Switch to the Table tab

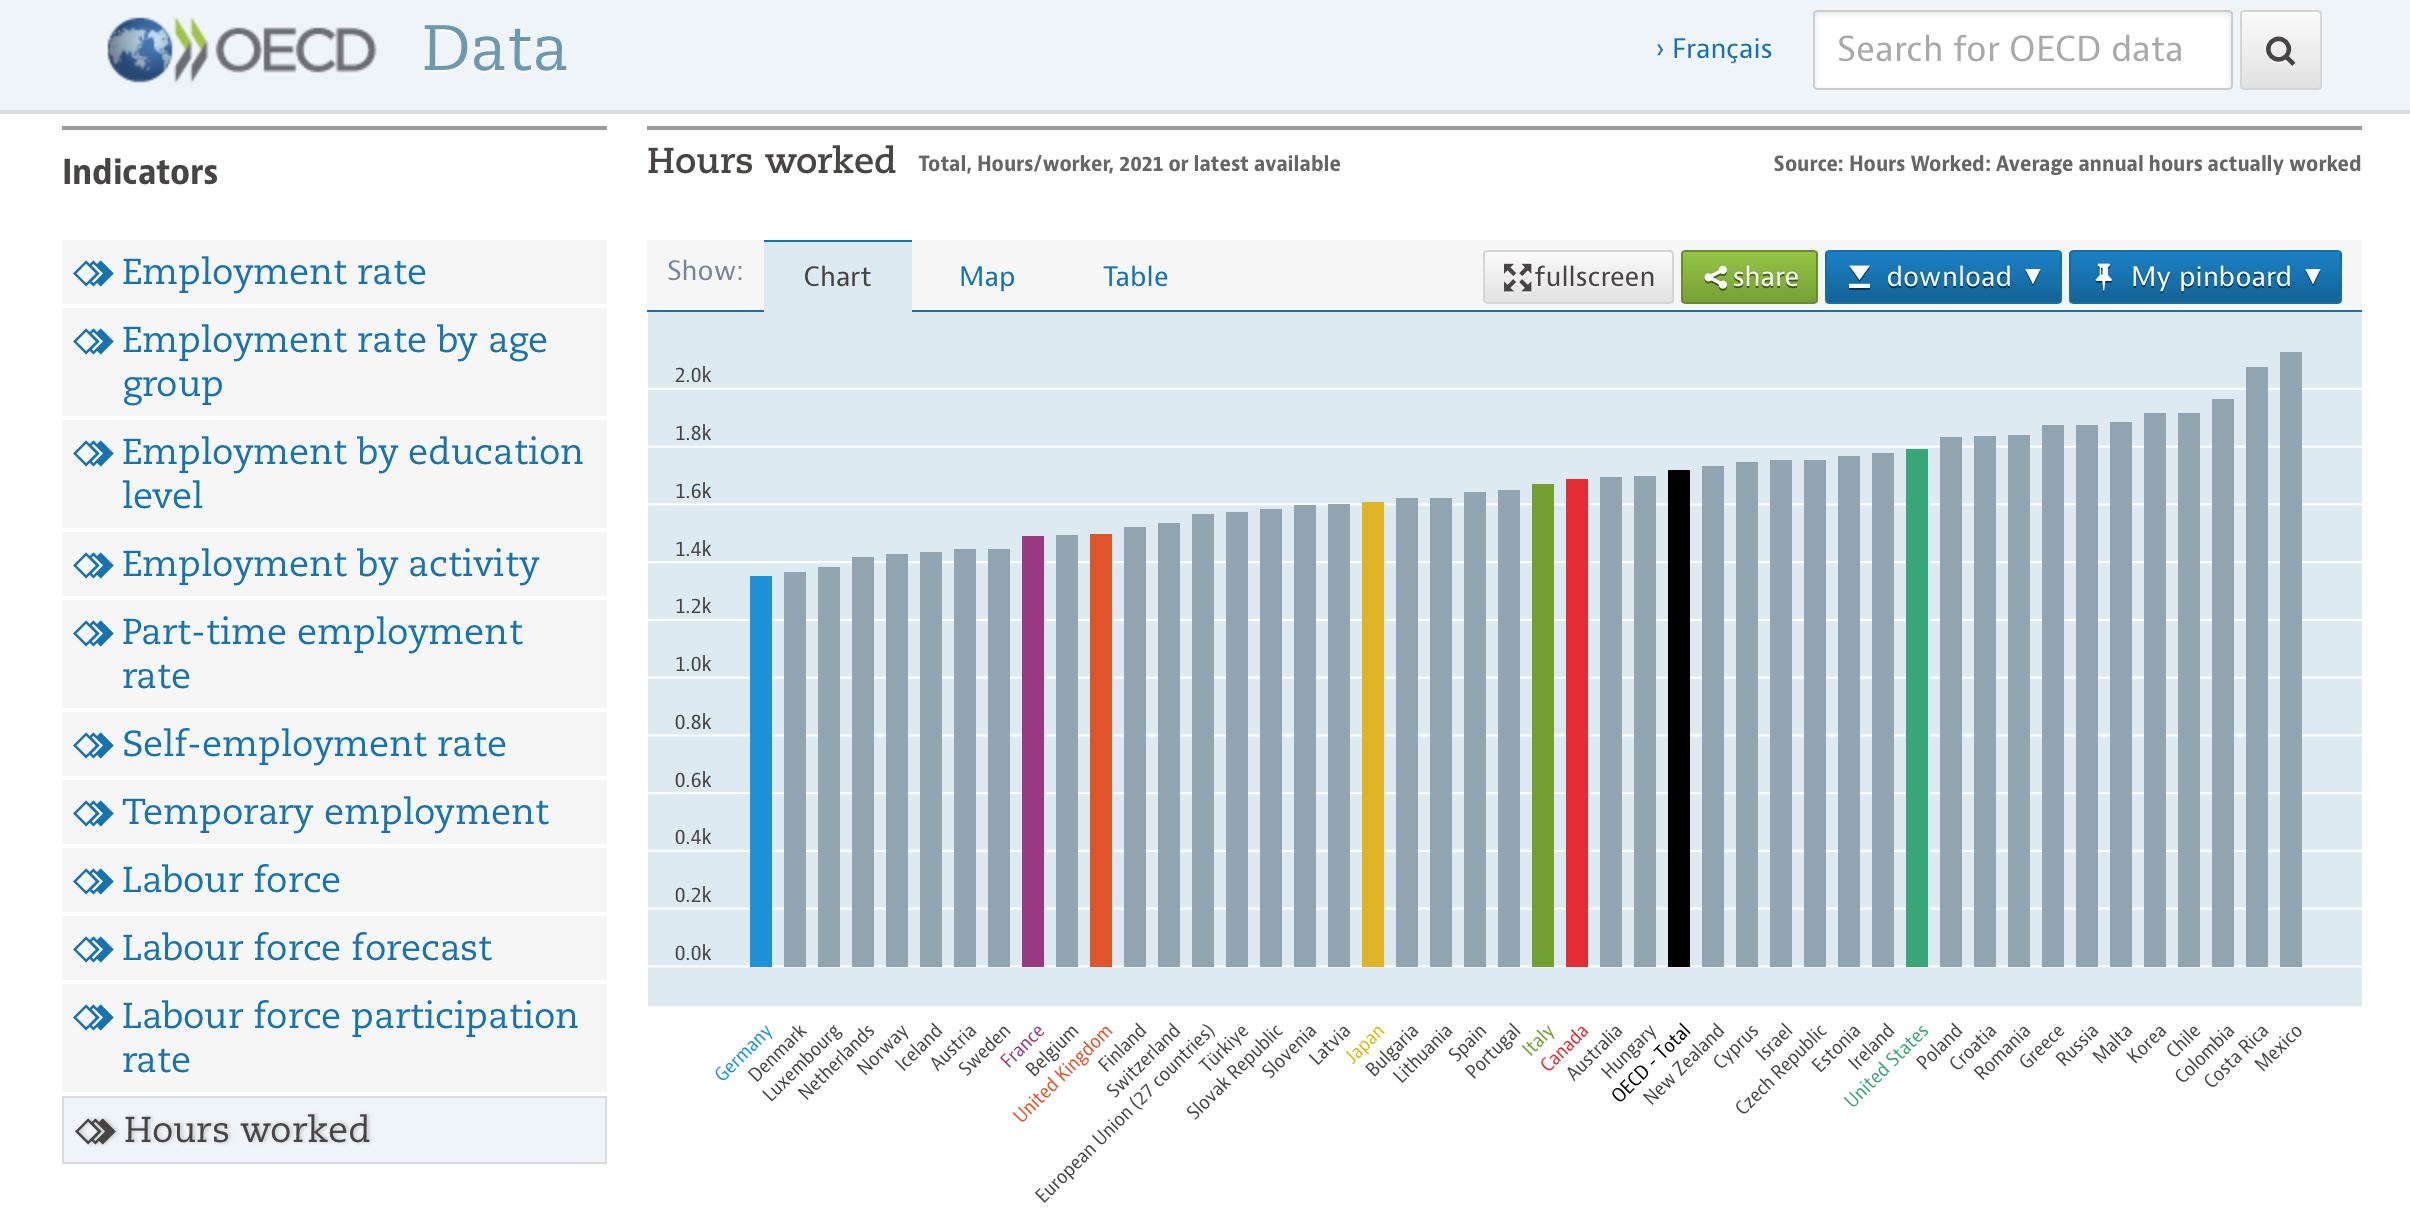tap(1135, 276)
